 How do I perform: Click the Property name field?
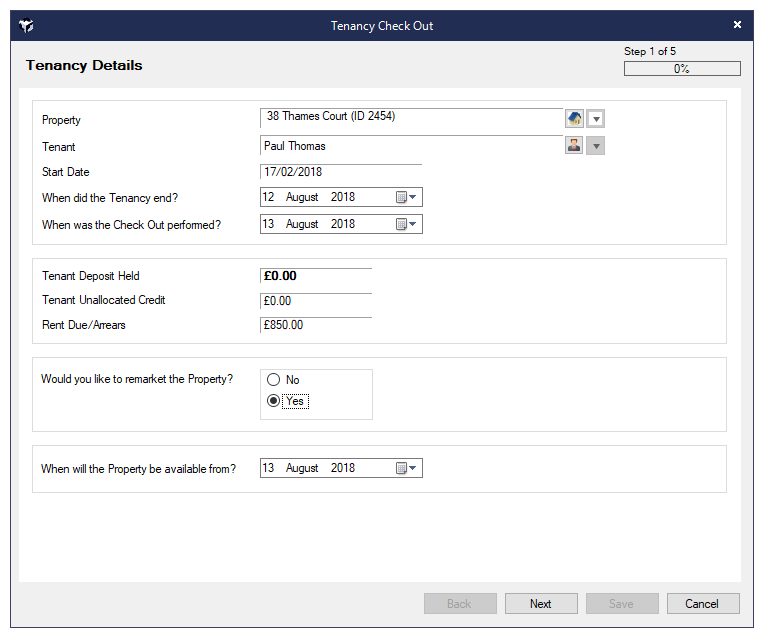tap(410, 117)
